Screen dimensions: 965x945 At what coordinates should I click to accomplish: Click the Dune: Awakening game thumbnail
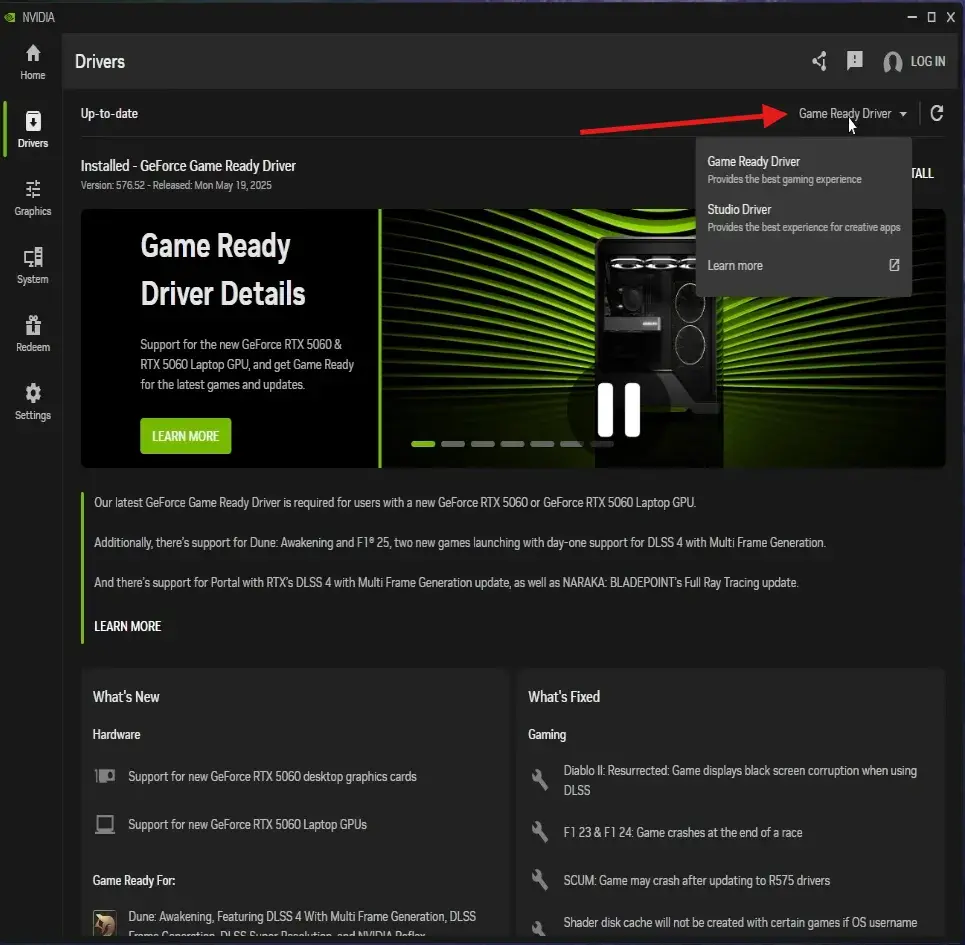click(x=105, y=922)
